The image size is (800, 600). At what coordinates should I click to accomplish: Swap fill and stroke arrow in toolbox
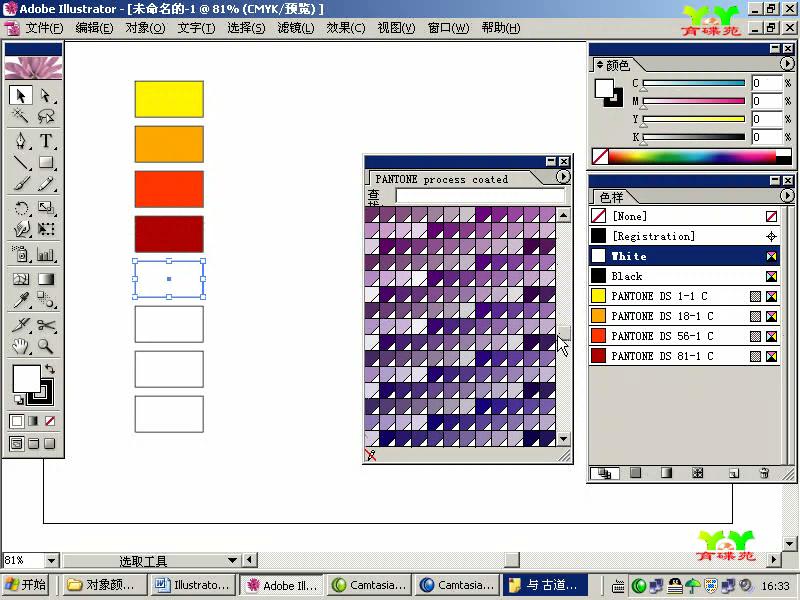click(x=49, y=368)
